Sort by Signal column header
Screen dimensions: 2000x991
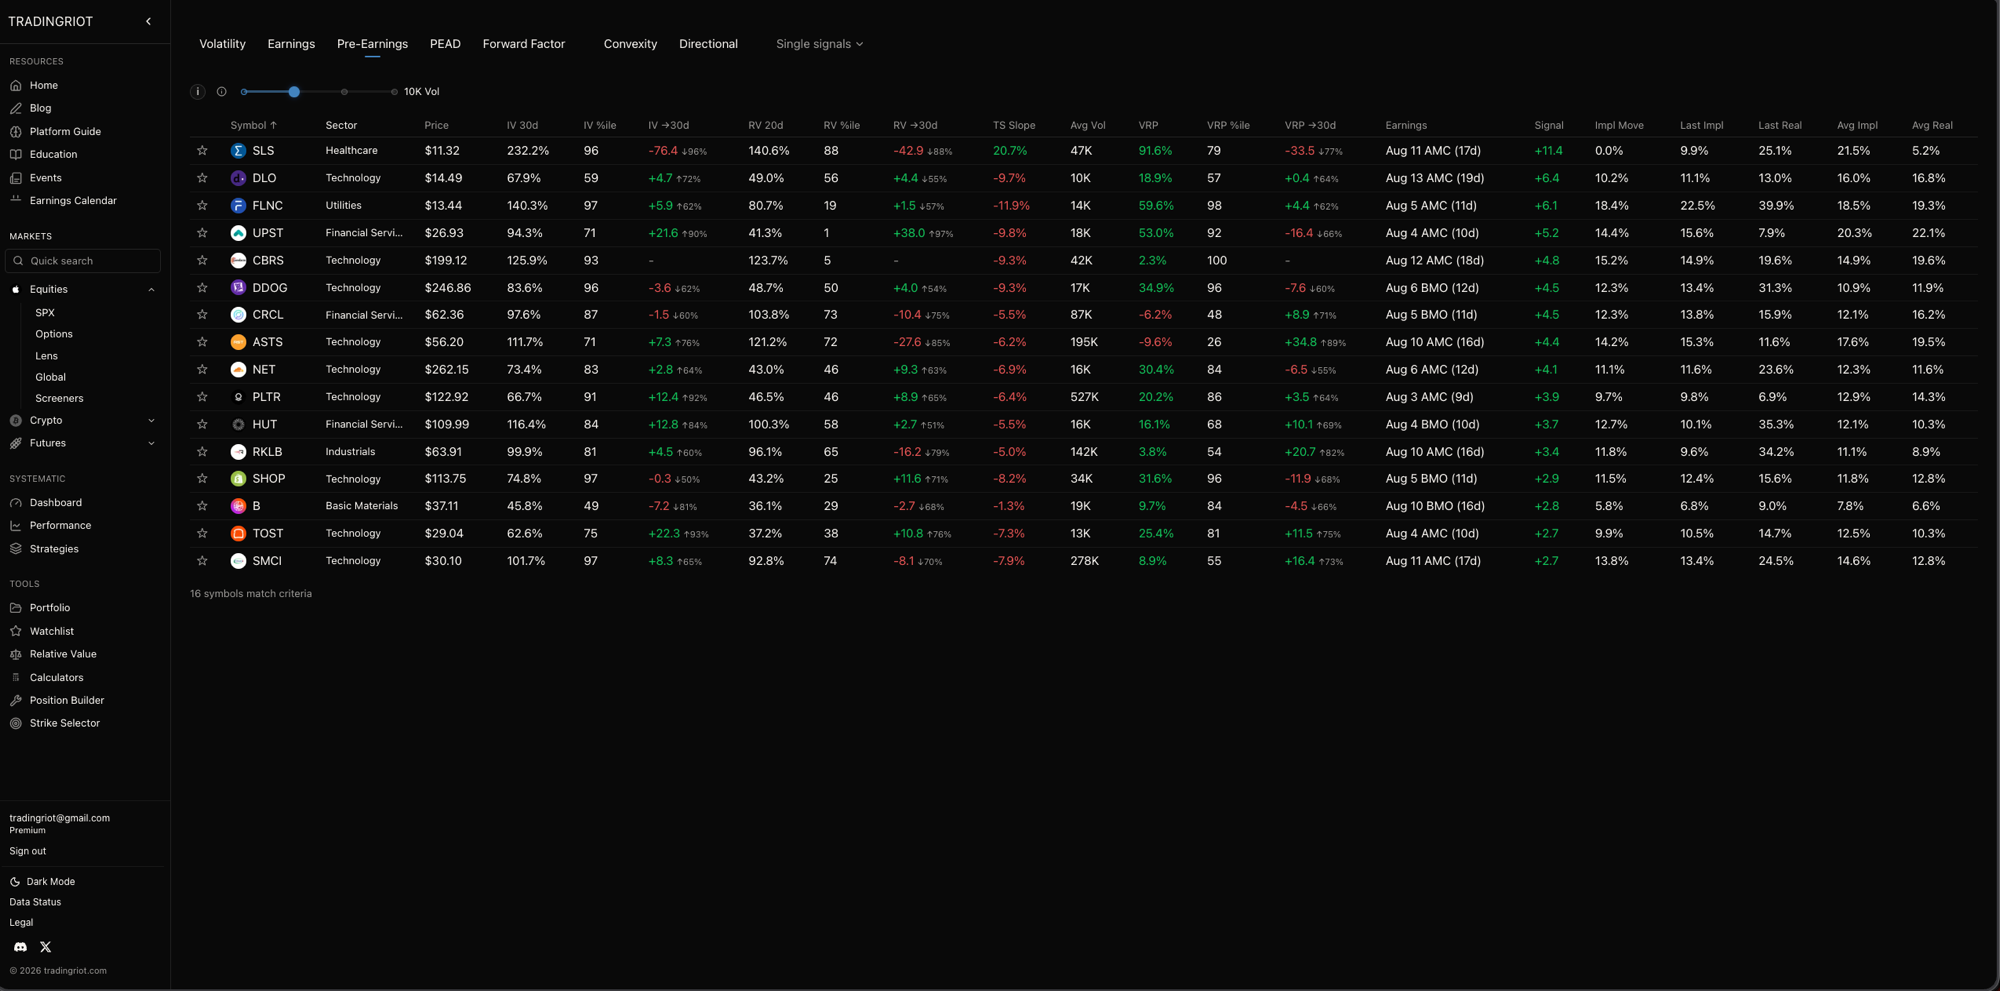click(x=1548, y=126)
